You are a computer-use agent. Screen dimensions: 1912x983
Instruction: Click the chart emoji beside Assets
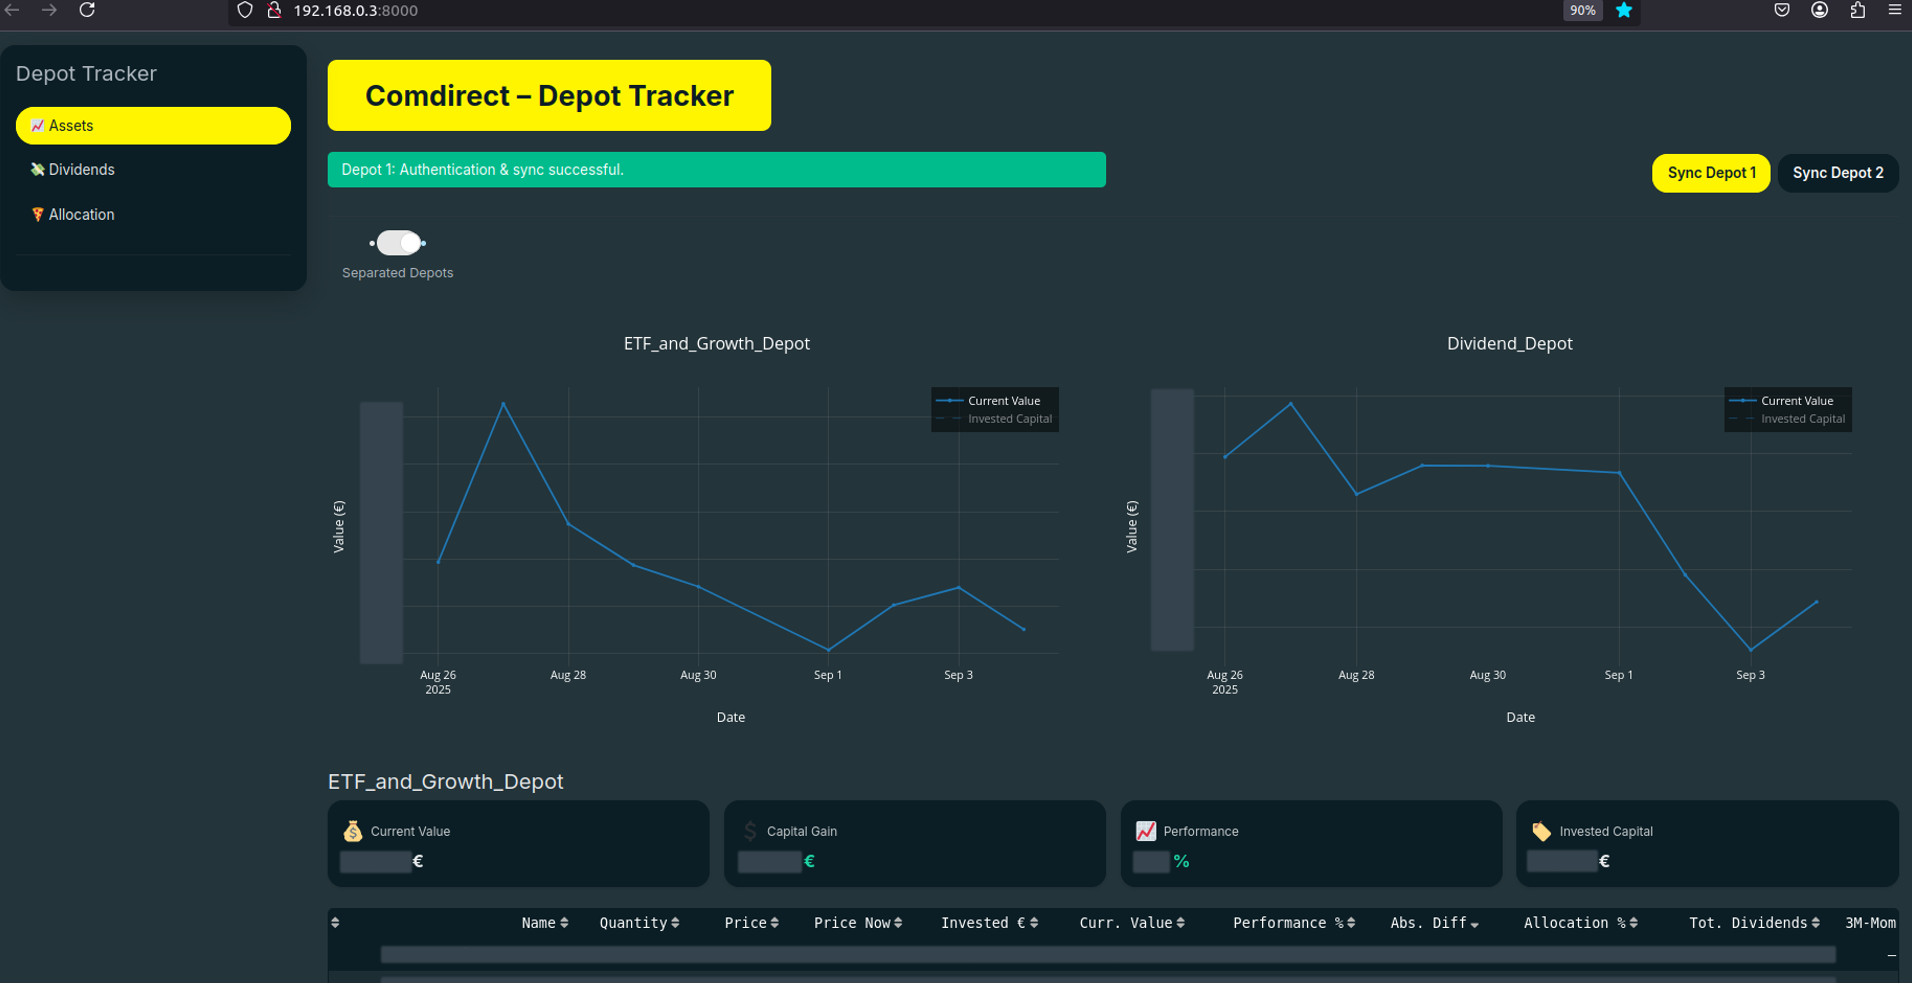pyautogui.click(x=37, y=126)
